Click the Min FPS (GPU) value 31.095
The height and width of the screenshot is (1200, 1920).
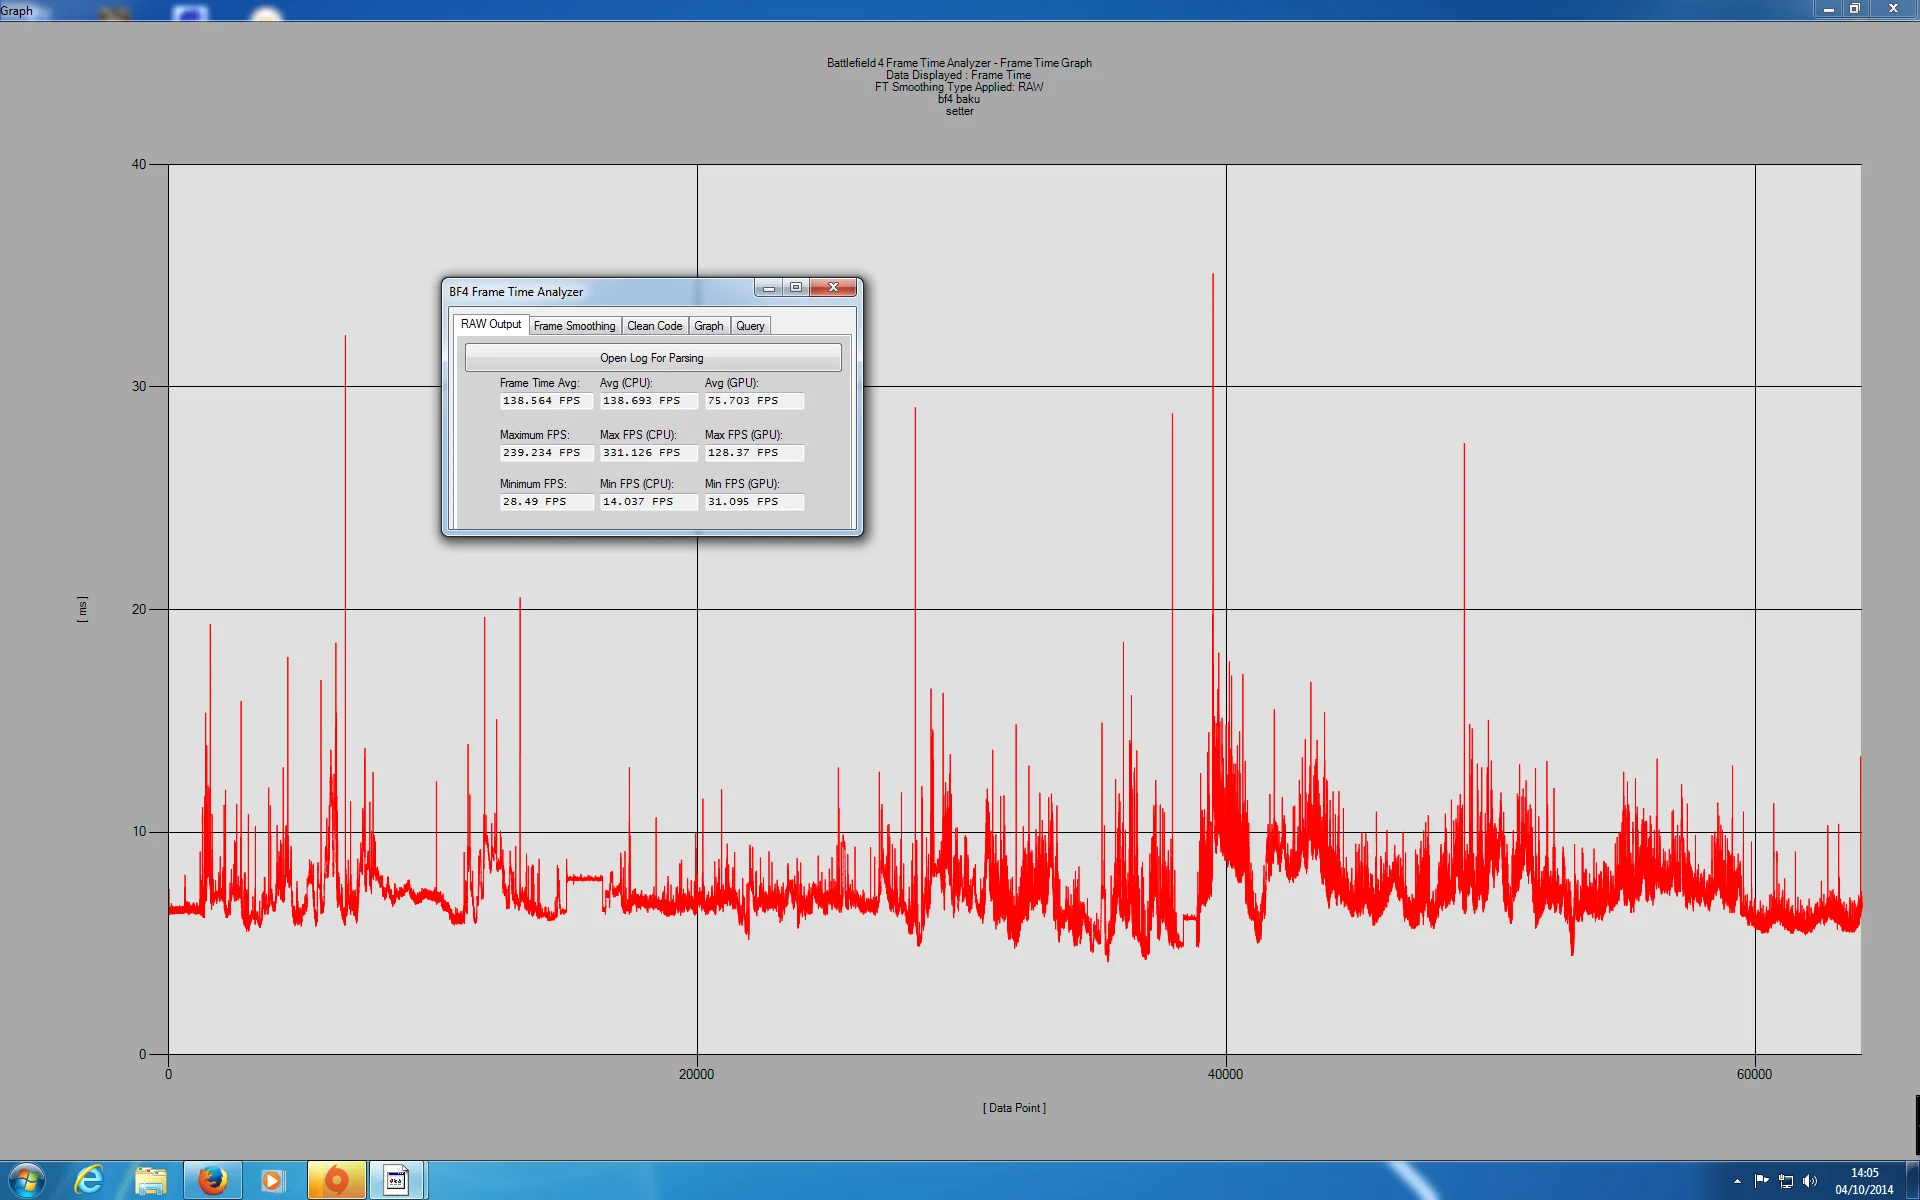(754, 502)
